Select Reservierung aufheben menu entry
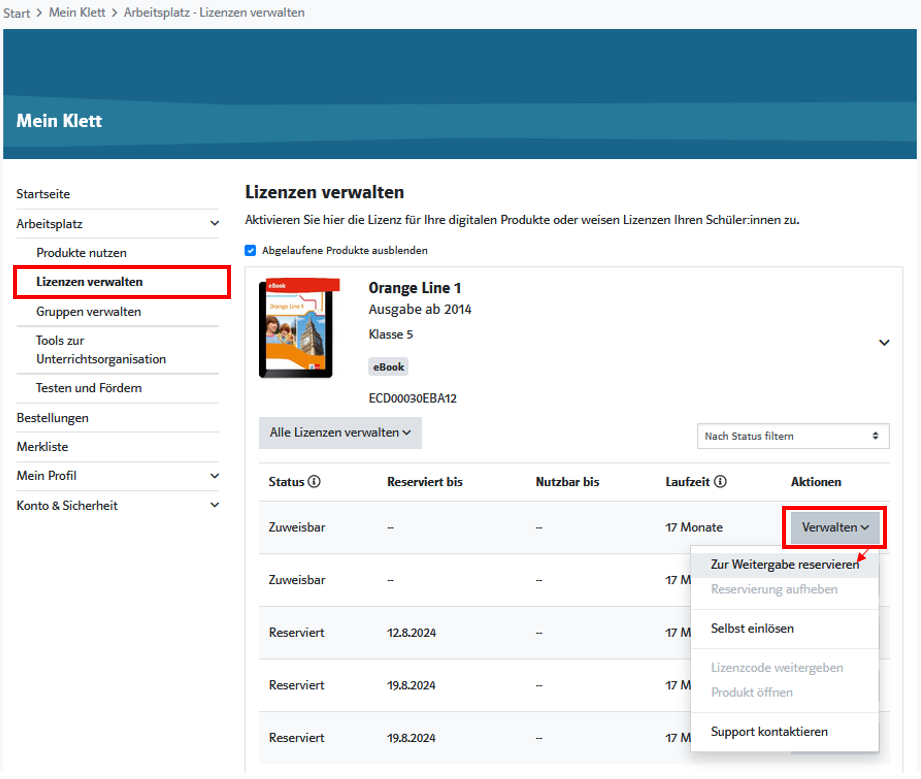Viewport: 921px width, 779px height. [x=774, y=589]
